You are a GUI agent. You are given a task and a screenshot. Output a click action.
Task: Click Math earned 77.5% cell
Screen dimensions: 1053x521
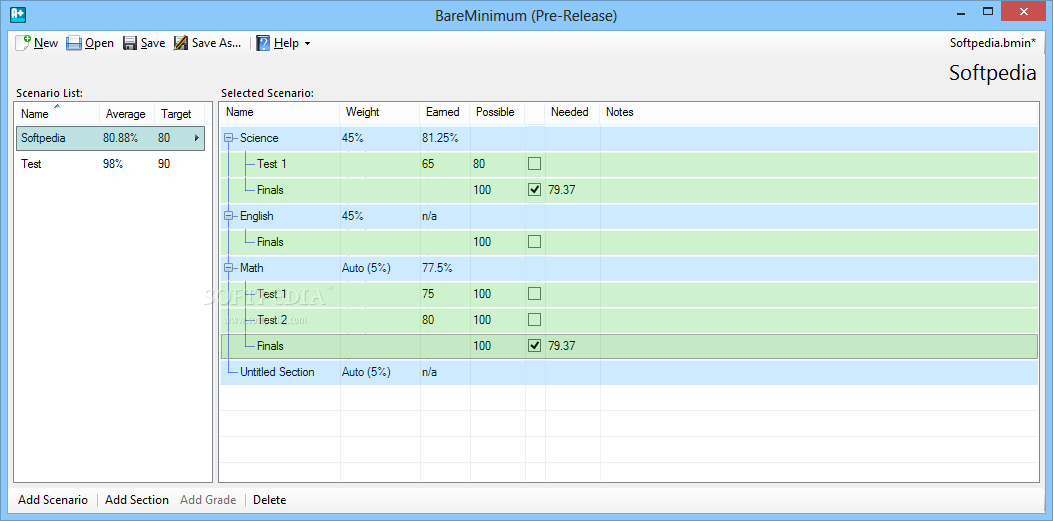tap(437, 267)
